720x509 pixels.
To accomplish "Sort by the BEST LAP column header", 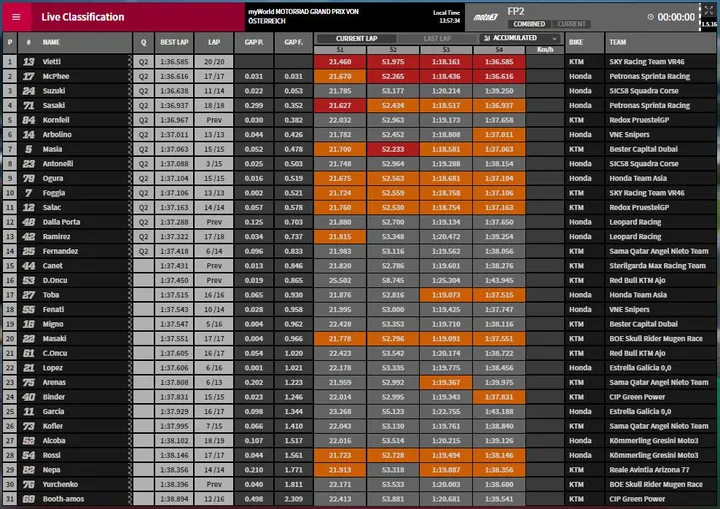I will tap(174, 42).
